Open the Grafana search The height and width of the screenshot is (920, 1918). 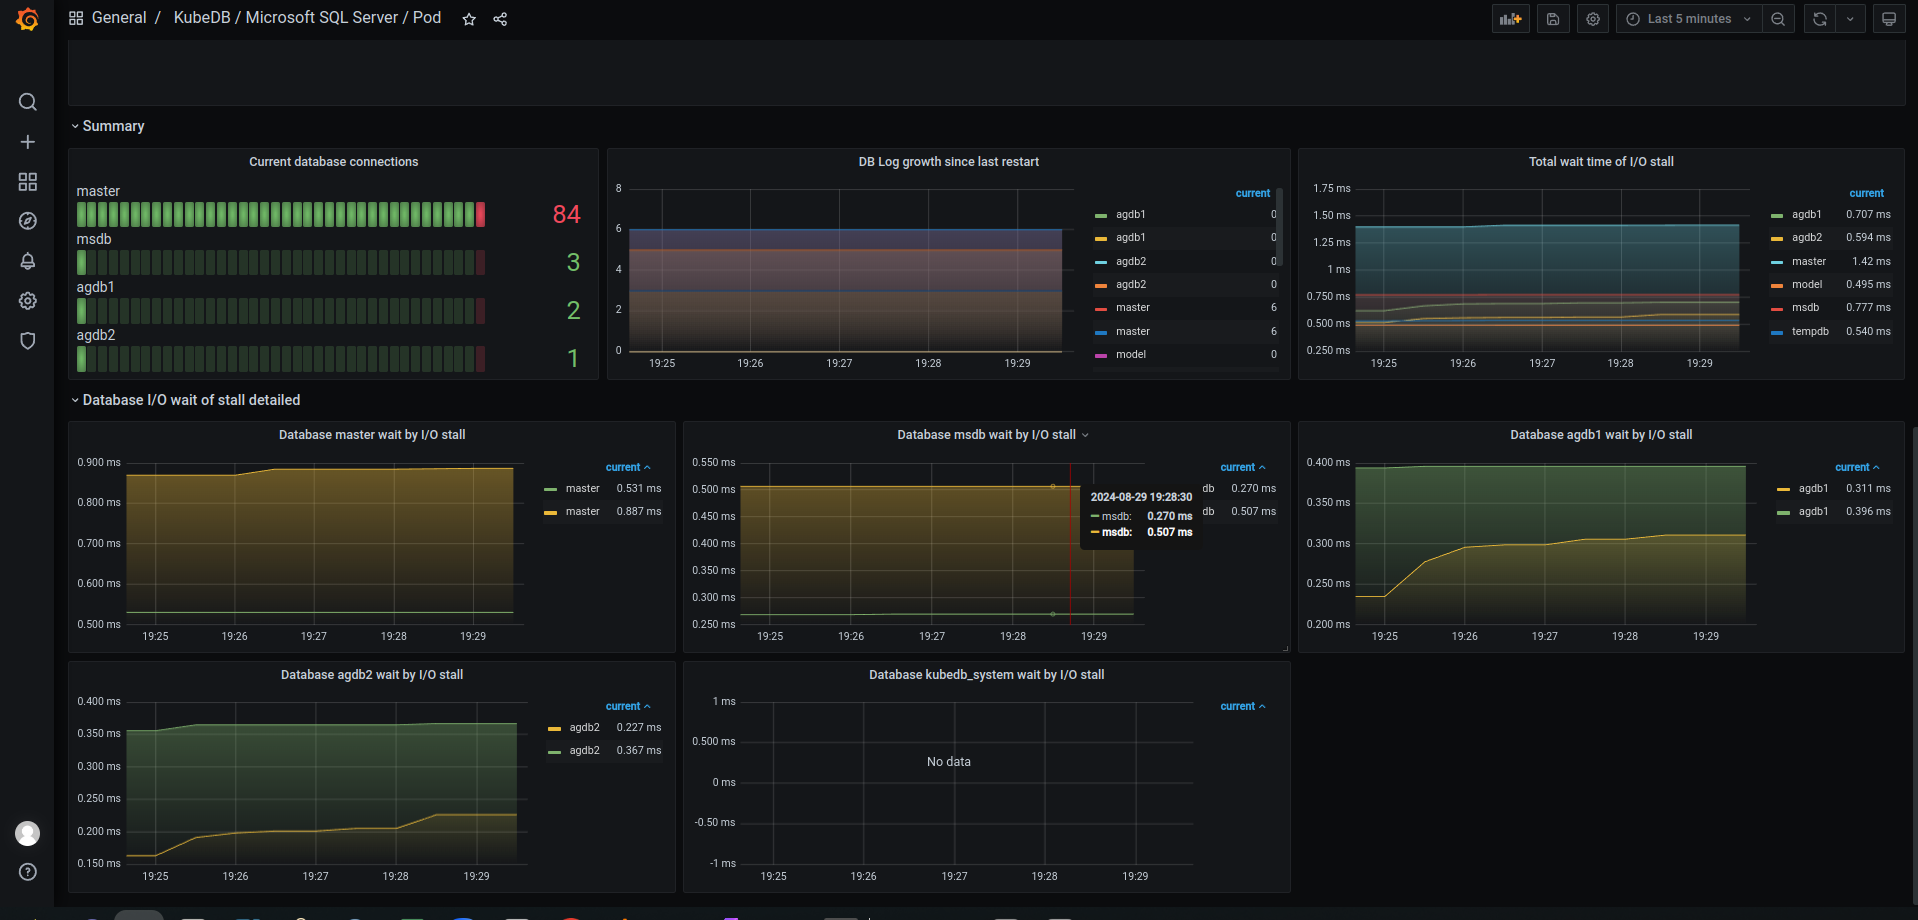(x=27, y=101)
